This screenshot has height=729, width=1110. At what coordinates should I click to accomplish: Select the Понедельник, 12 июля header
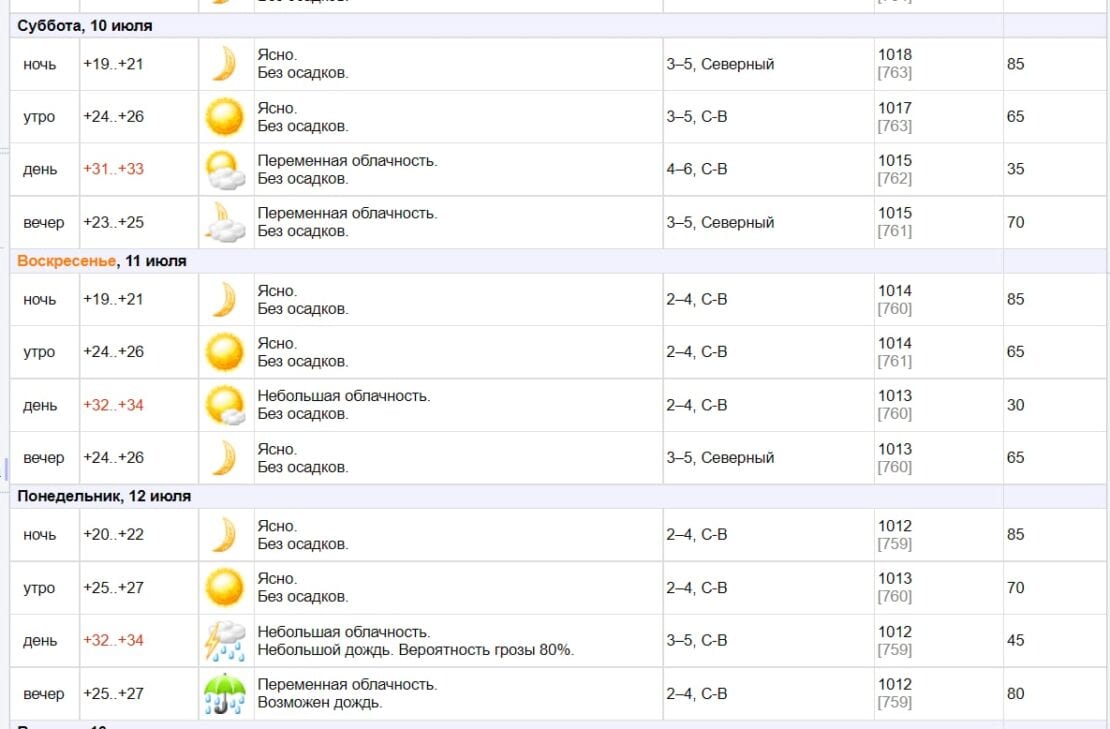pos(104,496)
